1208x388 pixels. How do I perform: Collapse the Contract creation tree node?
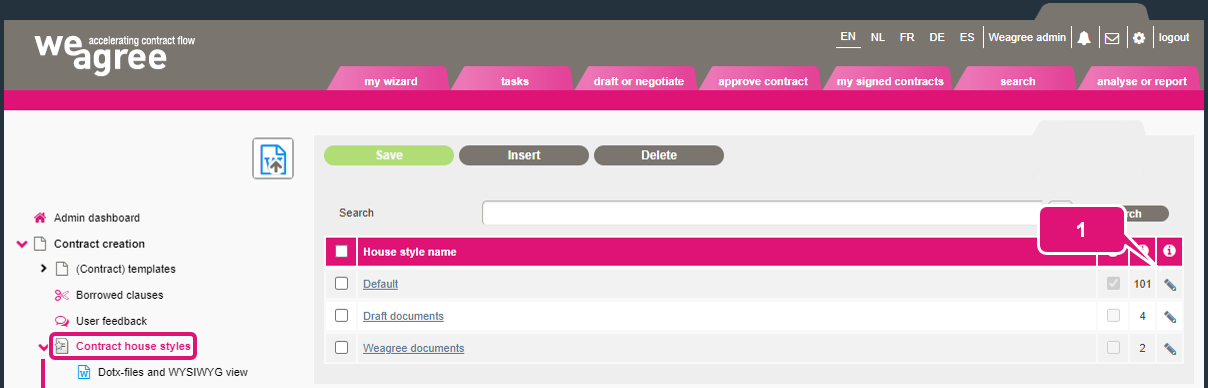pyautogui.click(x=22, y=243)
